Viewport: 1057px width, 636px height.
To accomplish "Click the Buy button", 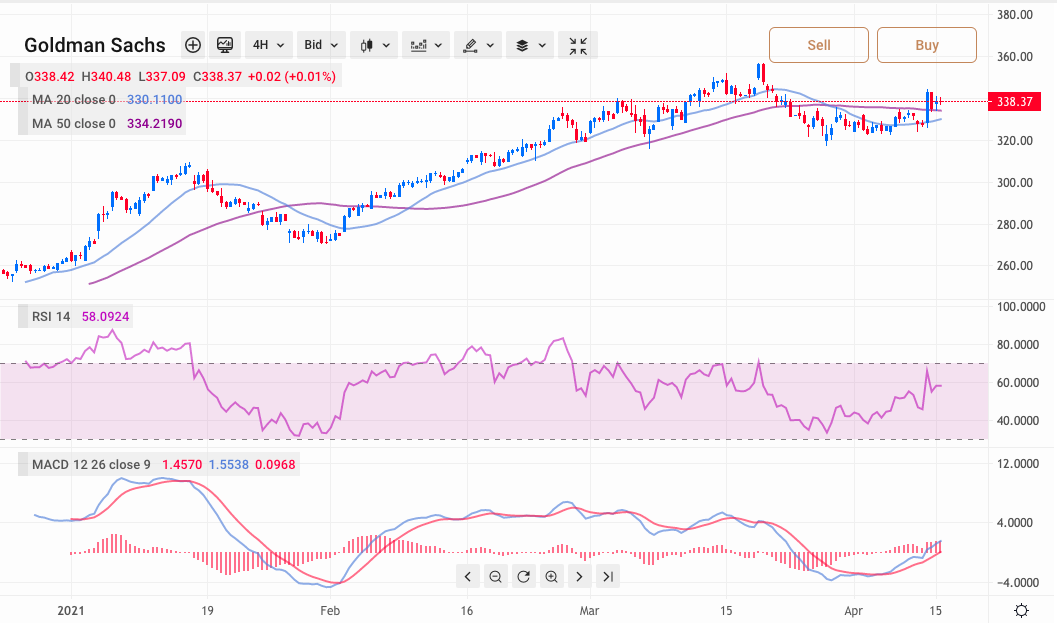I will tap(926, 45).
